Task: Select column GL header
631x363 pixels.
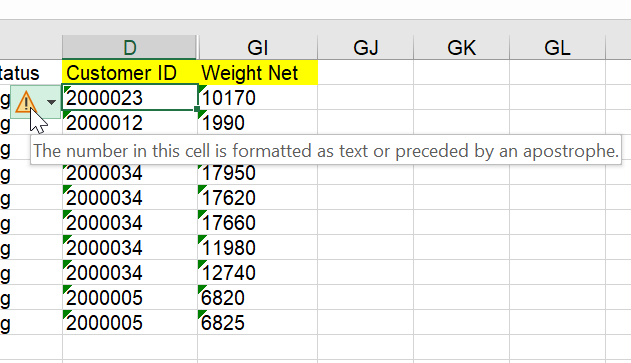Action: click(x=557, y=47)
